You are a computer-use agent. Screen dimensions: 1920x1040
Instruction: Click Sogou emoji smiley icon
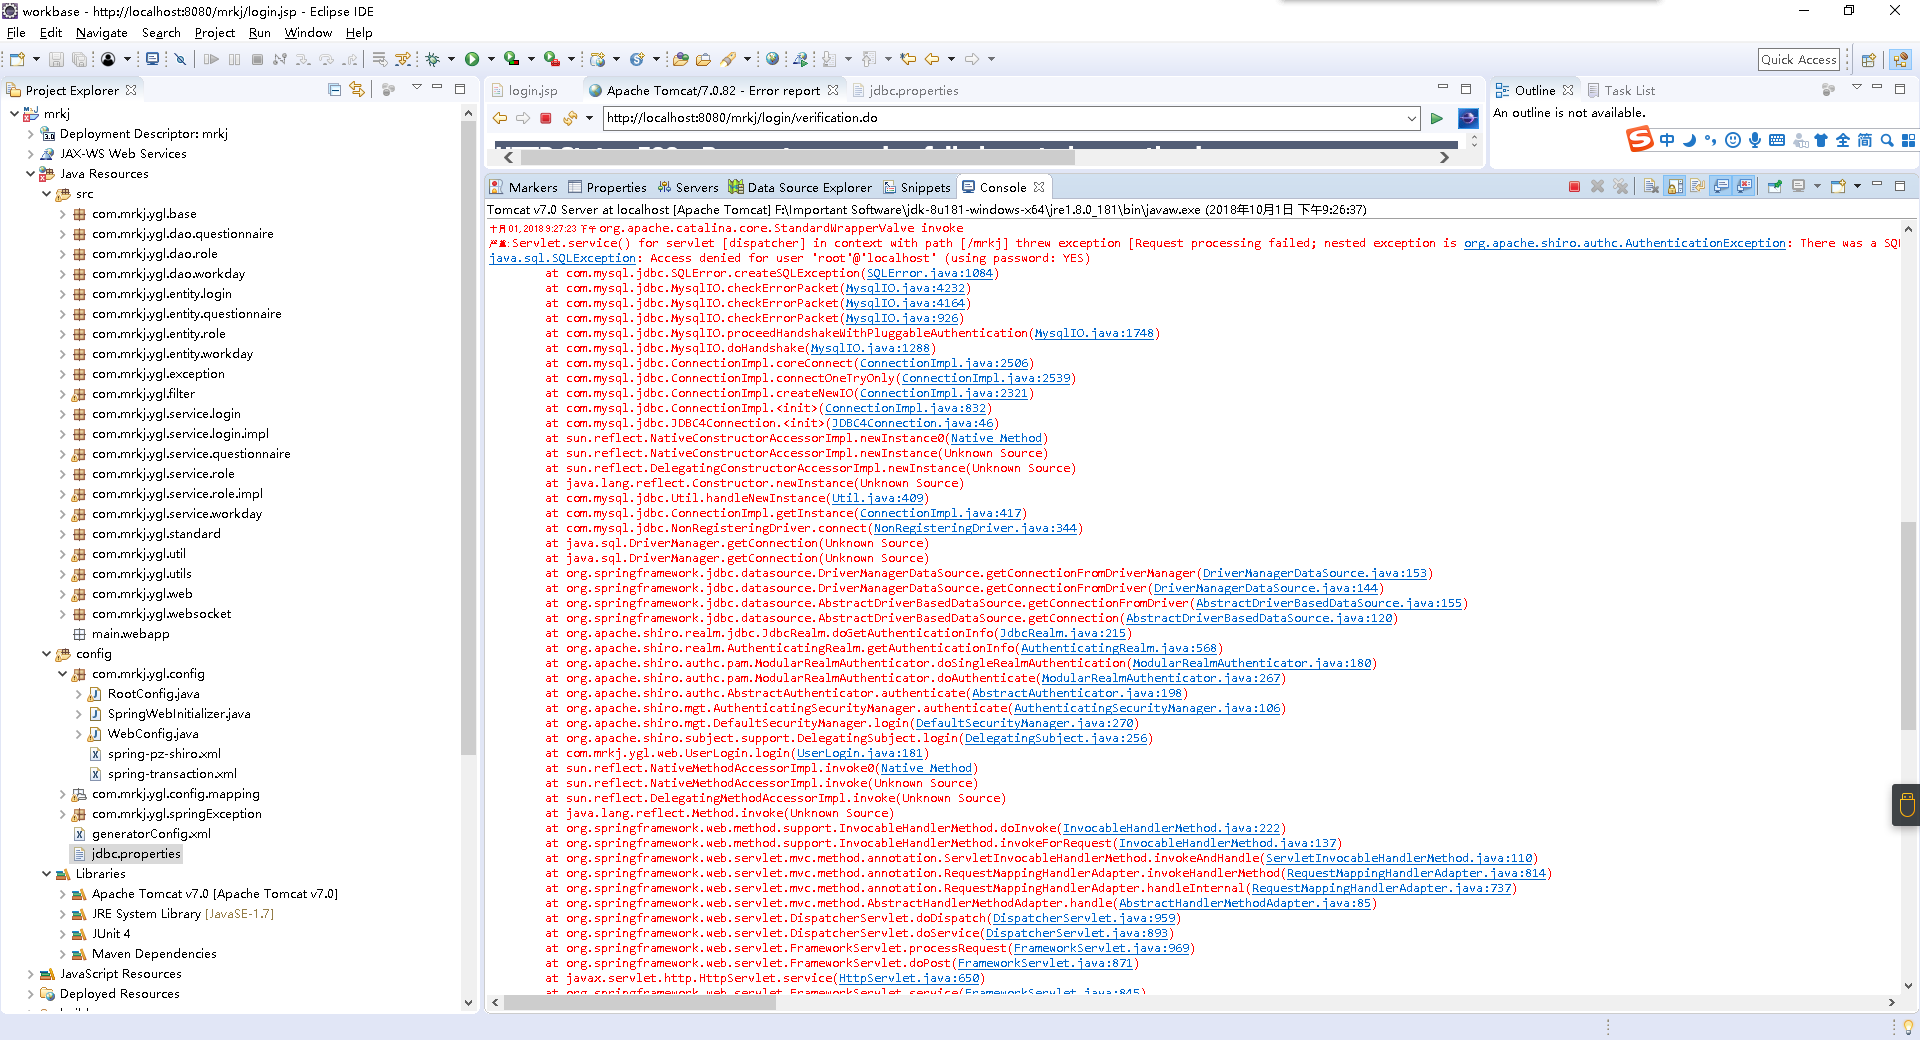click(1733, 140)
